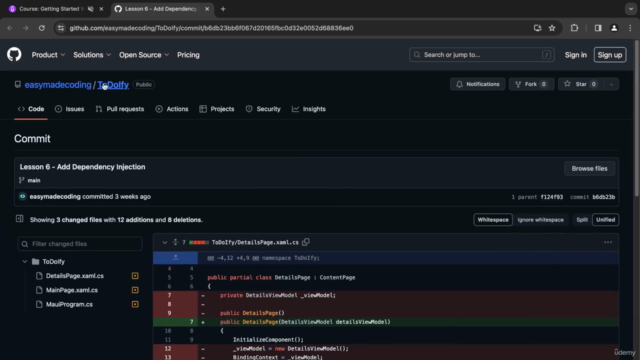Switch to the Code tab
This screenshot has height=360, width=640.
click(31, 109)
